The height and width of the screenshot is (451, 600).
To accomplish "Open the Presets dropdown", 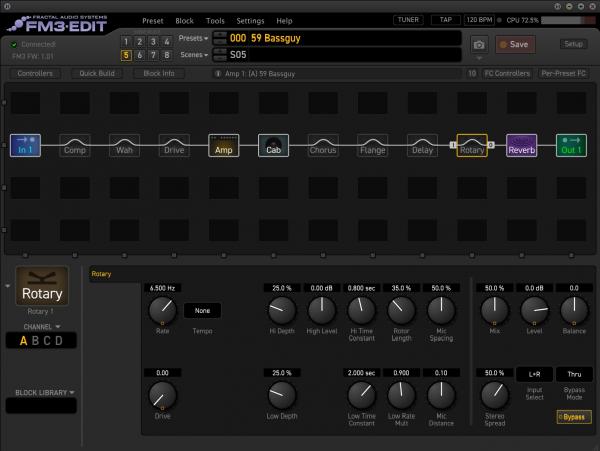I will (x=193, y=38).
